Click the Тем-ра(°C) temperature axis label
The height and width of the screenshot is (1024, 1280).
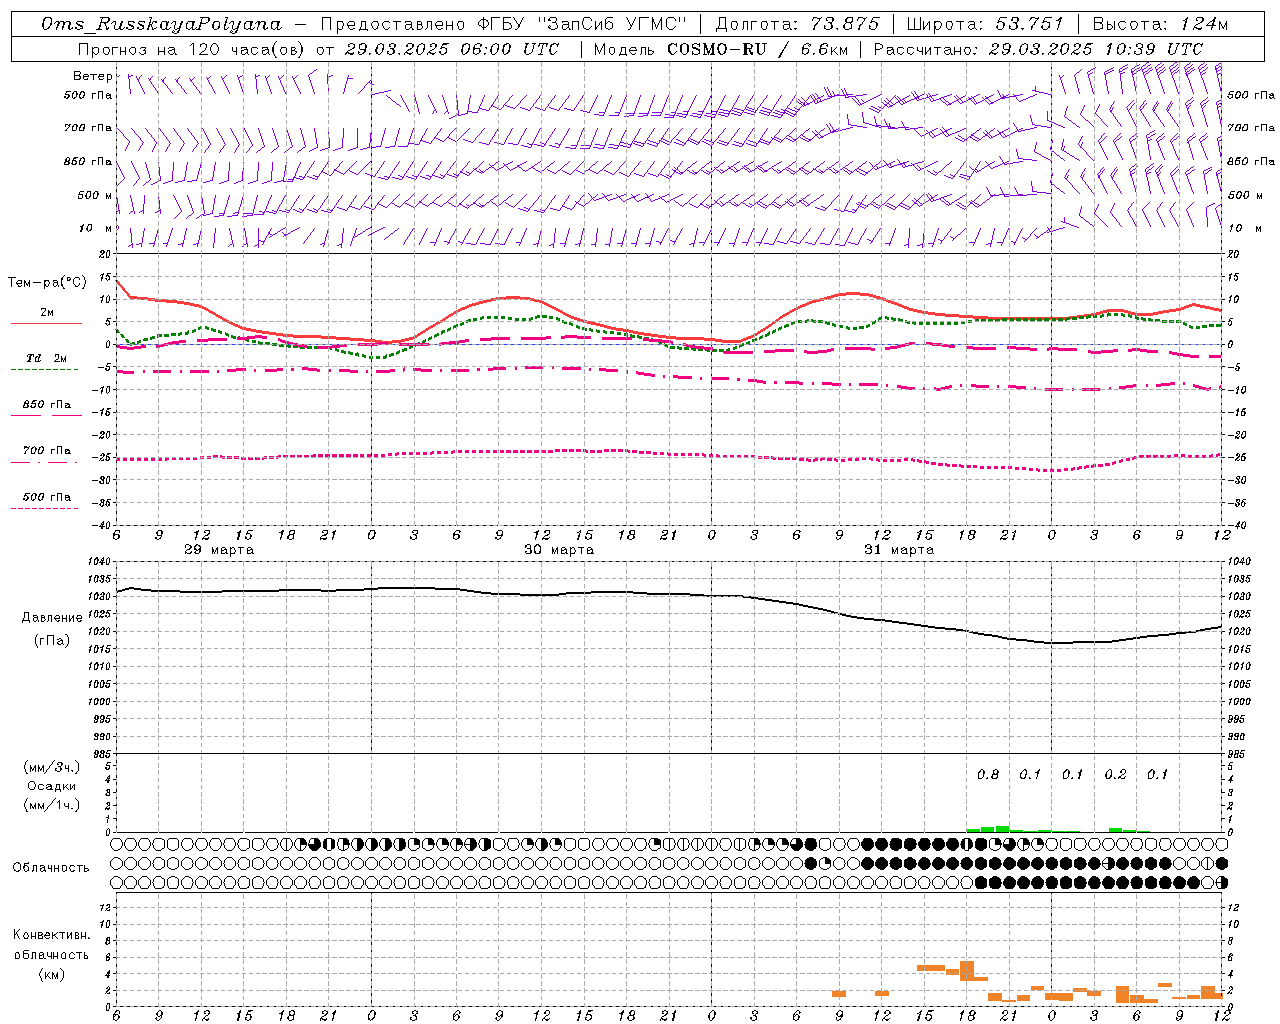click(x=47, y=283)
